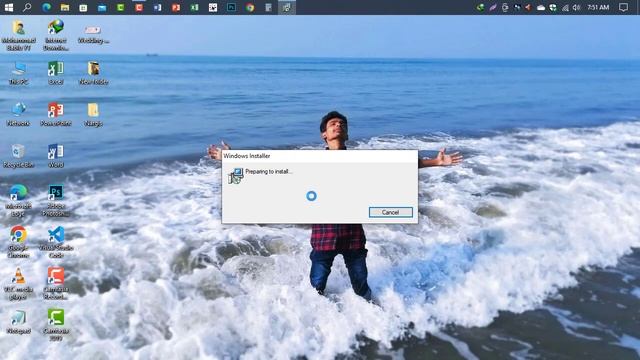Select the active Windows Installer taskbar icon
The image size is (640, 360).
(287, 7)
